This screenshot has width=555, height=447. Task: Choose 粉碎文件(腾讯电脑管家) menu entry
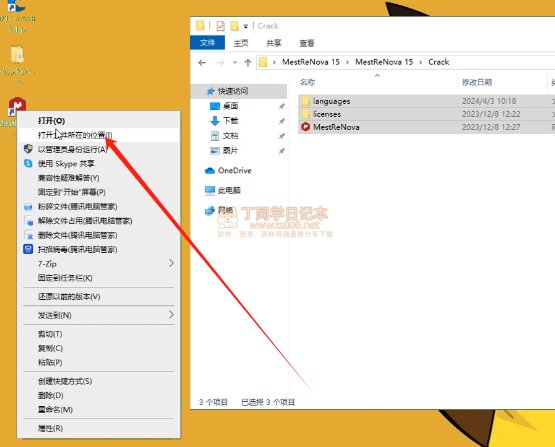click(99, 206)
